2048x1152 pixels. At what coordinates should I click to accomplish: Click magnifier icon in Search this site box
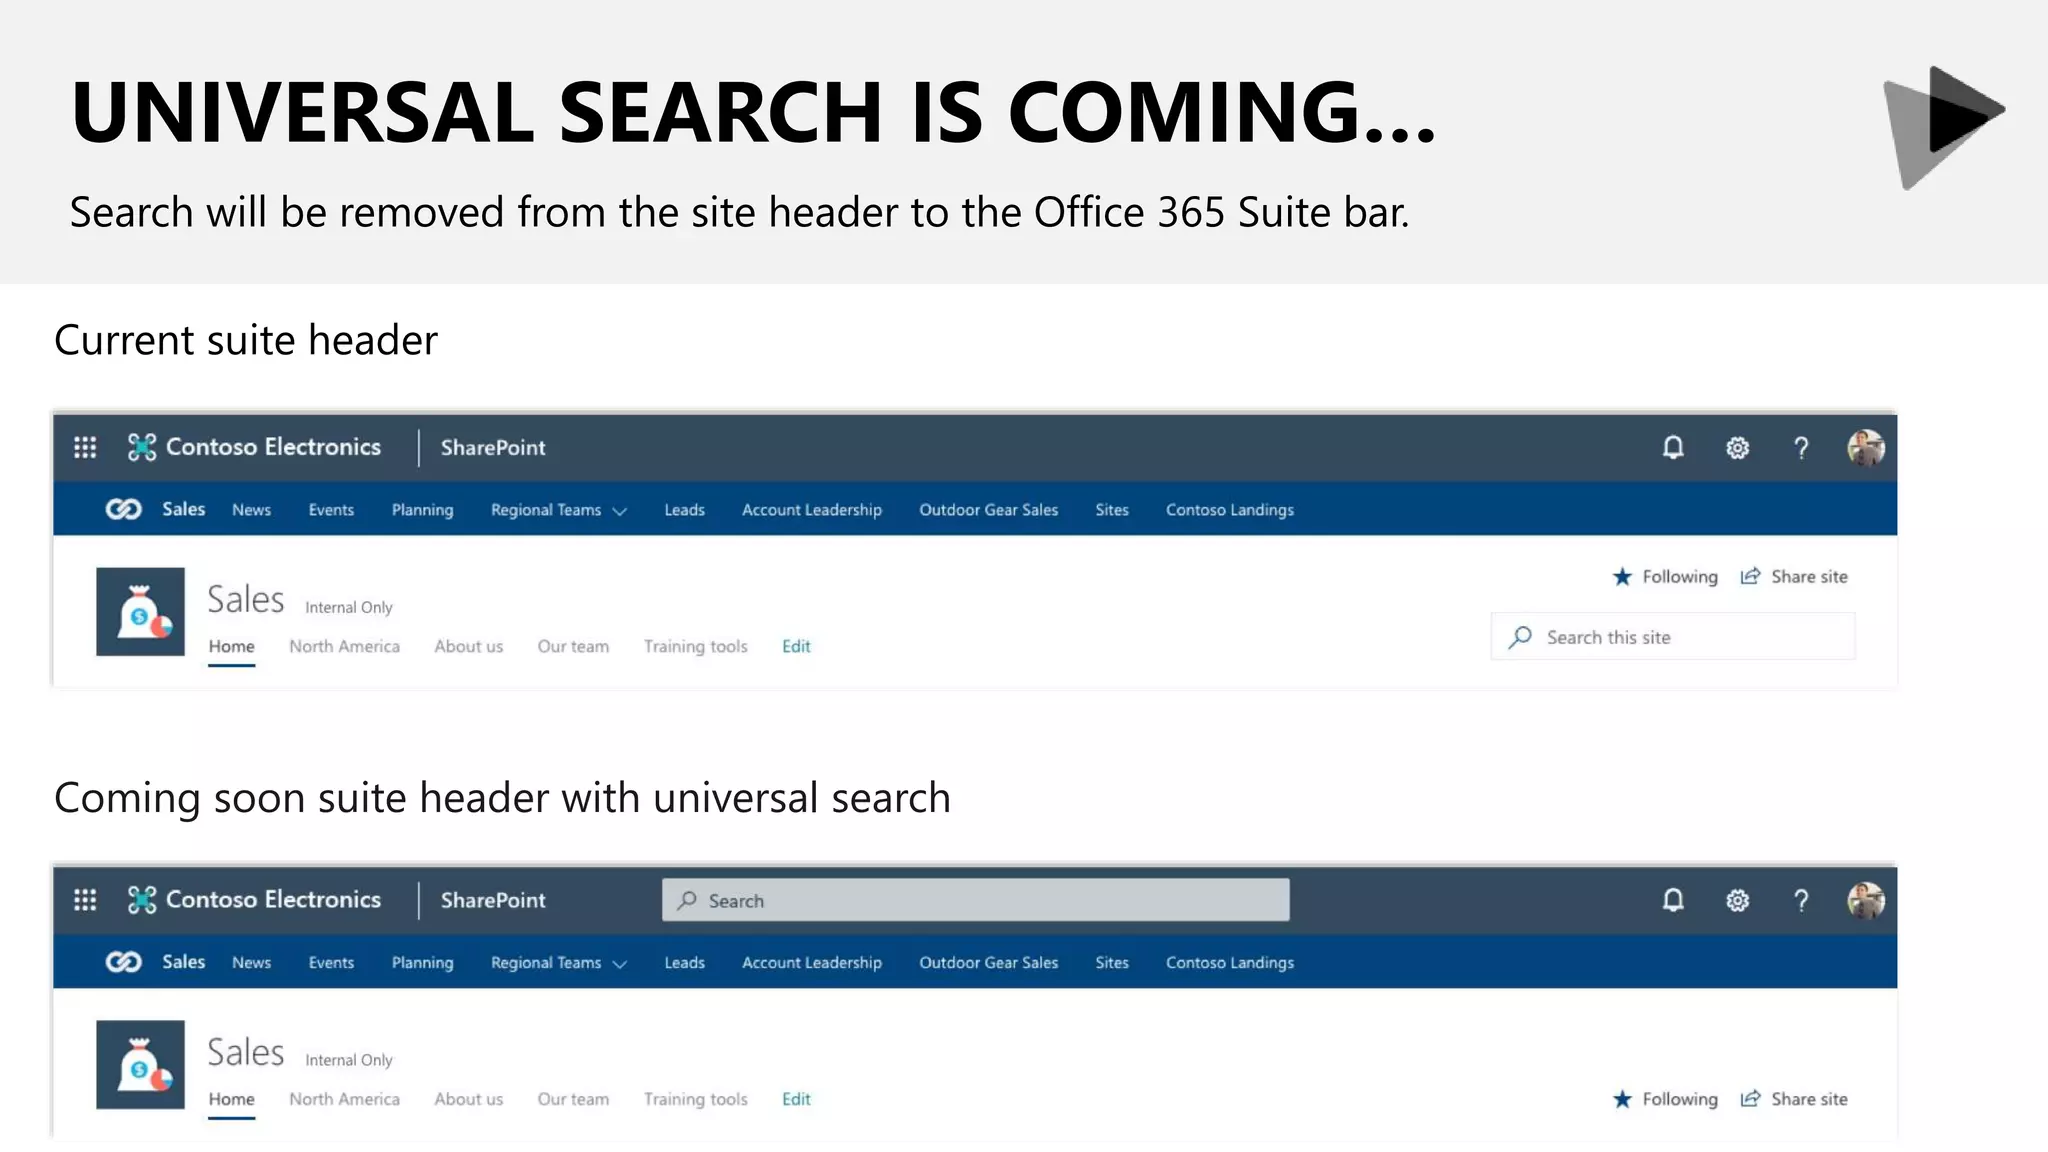1520,637
